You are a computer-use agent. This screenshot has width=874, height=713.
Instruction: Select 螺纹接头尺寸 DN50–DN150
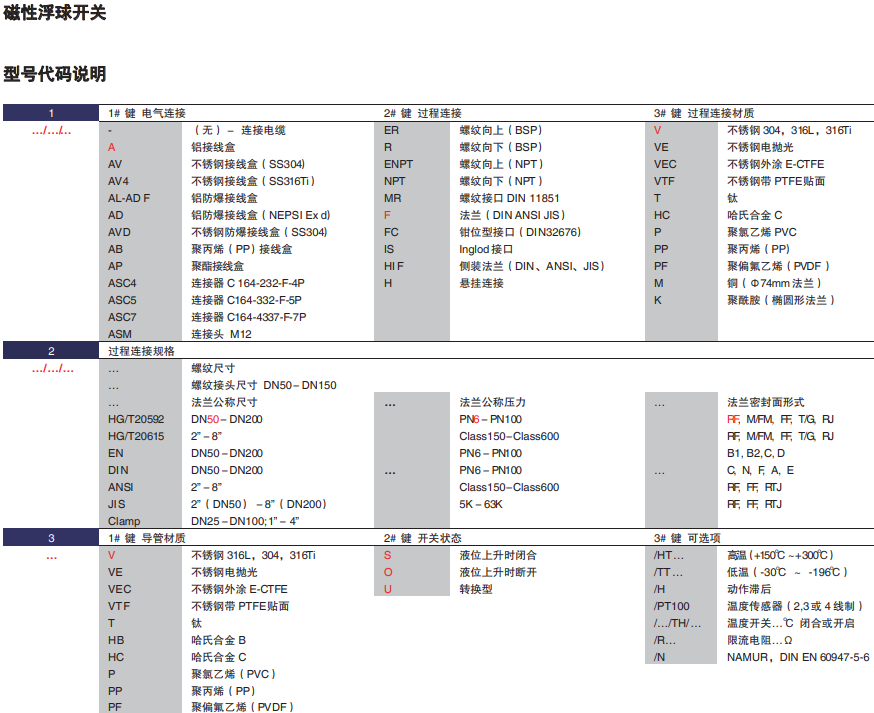[x=264, y=385]
